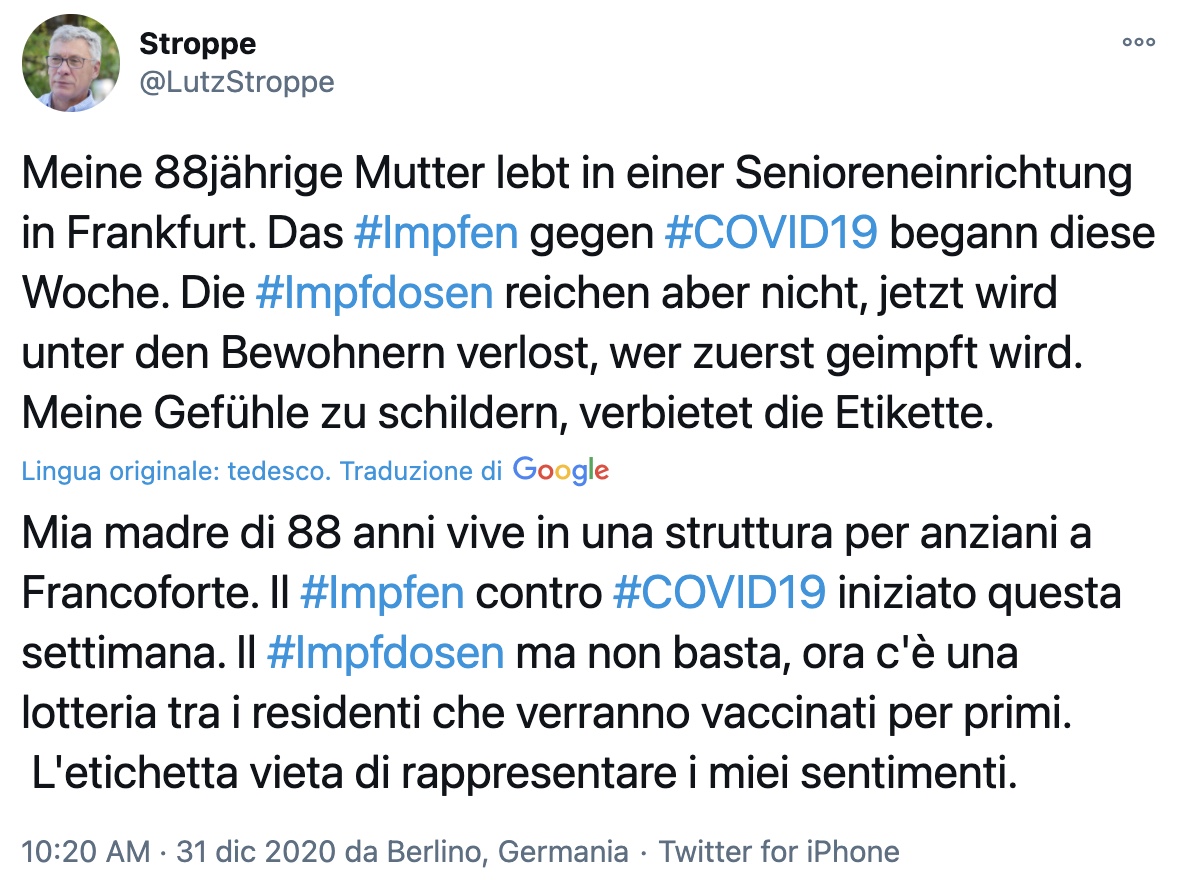Select #Impfdosen hashtag in the Italian translation

click(385, 653)
